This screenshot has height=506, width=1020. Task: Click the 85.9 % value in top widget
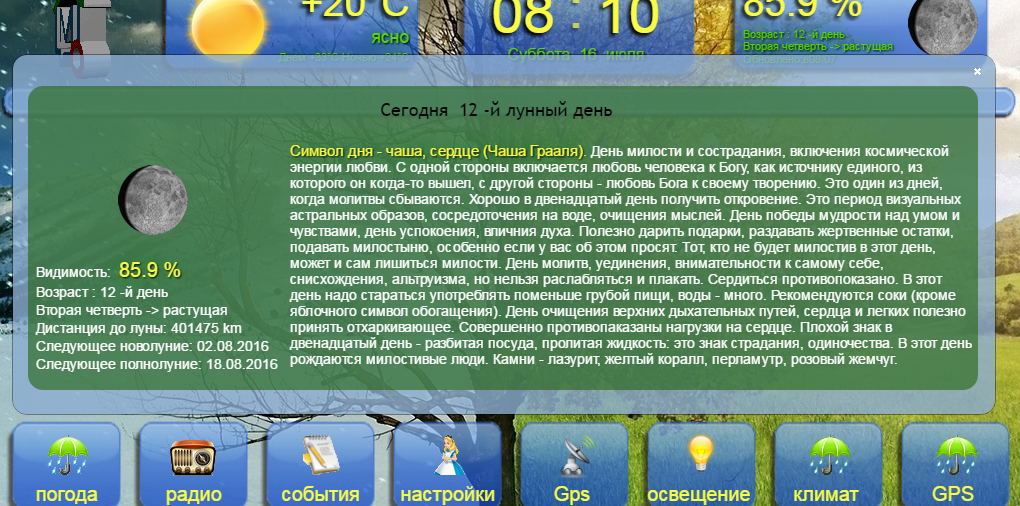[x=801, y=9]
